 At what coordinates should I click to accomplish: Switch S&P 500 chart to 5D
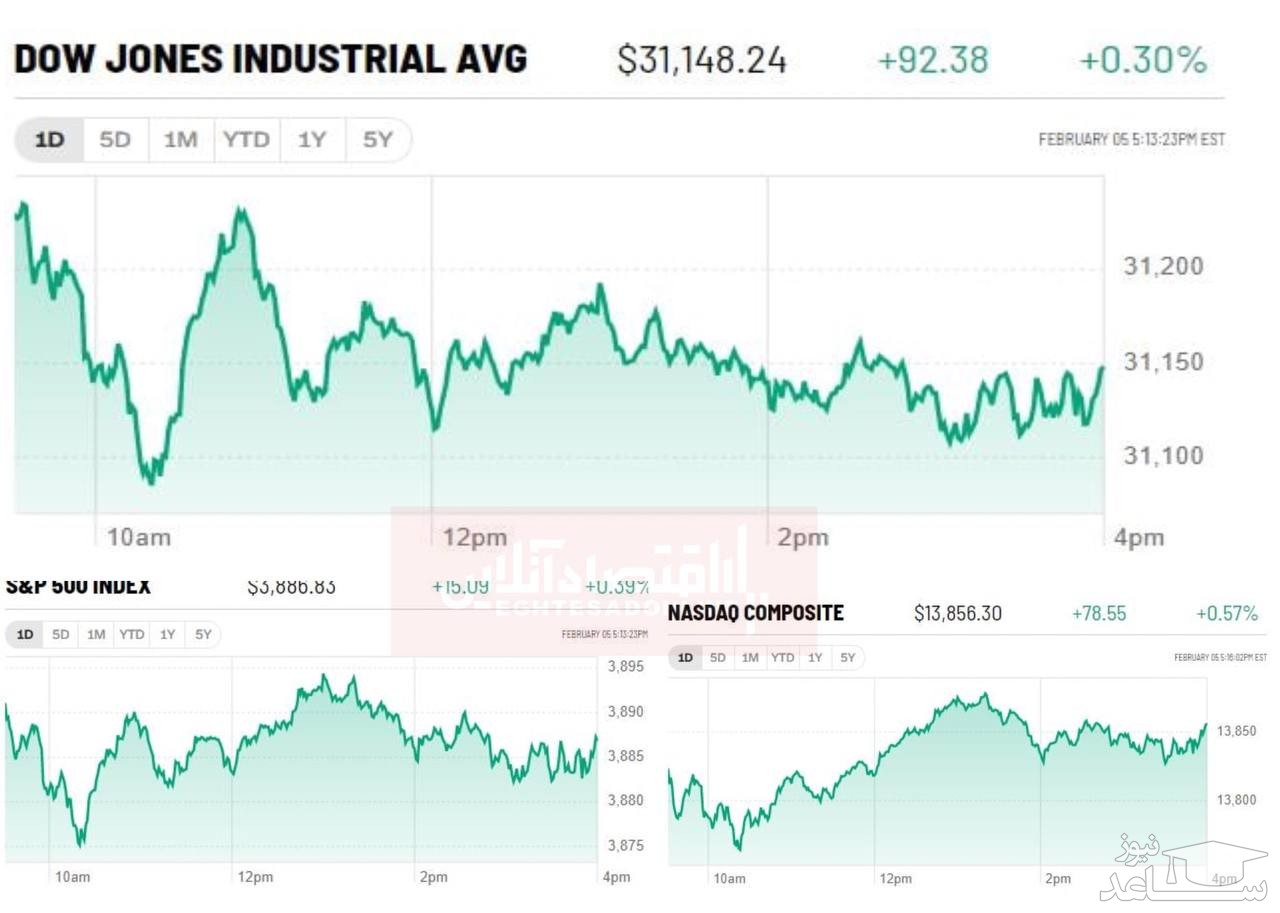61,634
